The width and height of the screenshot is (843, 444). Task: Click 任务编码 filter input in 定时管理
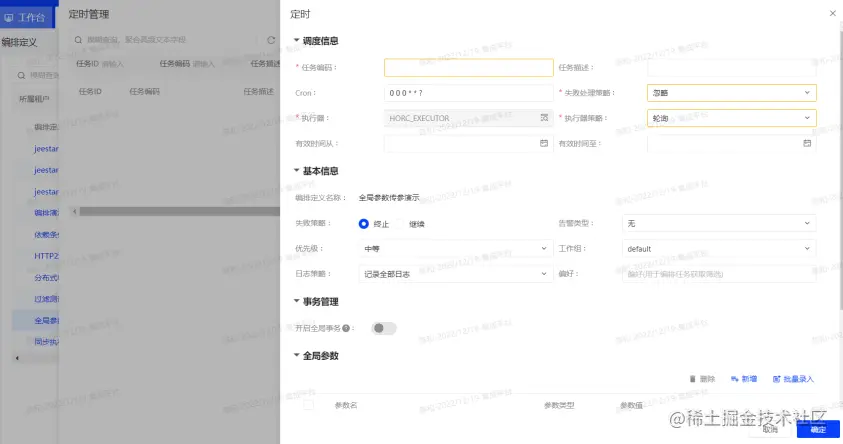click(x=204, y=64)
